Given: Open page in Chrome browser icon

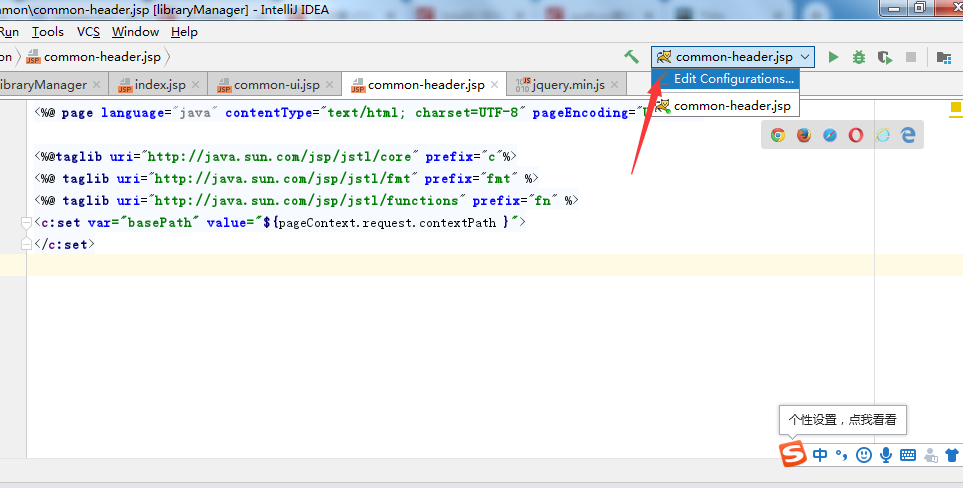Looking at the screenshot, I should (x=778, y=135).
